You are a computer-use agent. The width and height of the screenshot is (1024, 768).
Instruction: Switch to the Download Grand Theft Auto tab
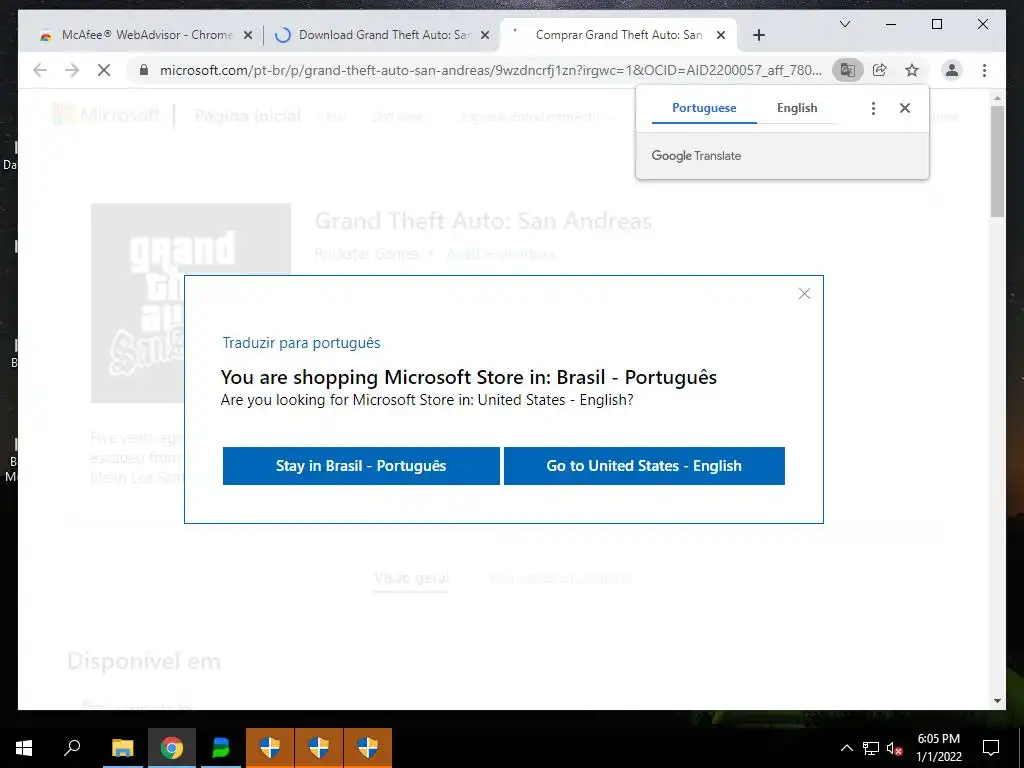click(x=383, y=35)
